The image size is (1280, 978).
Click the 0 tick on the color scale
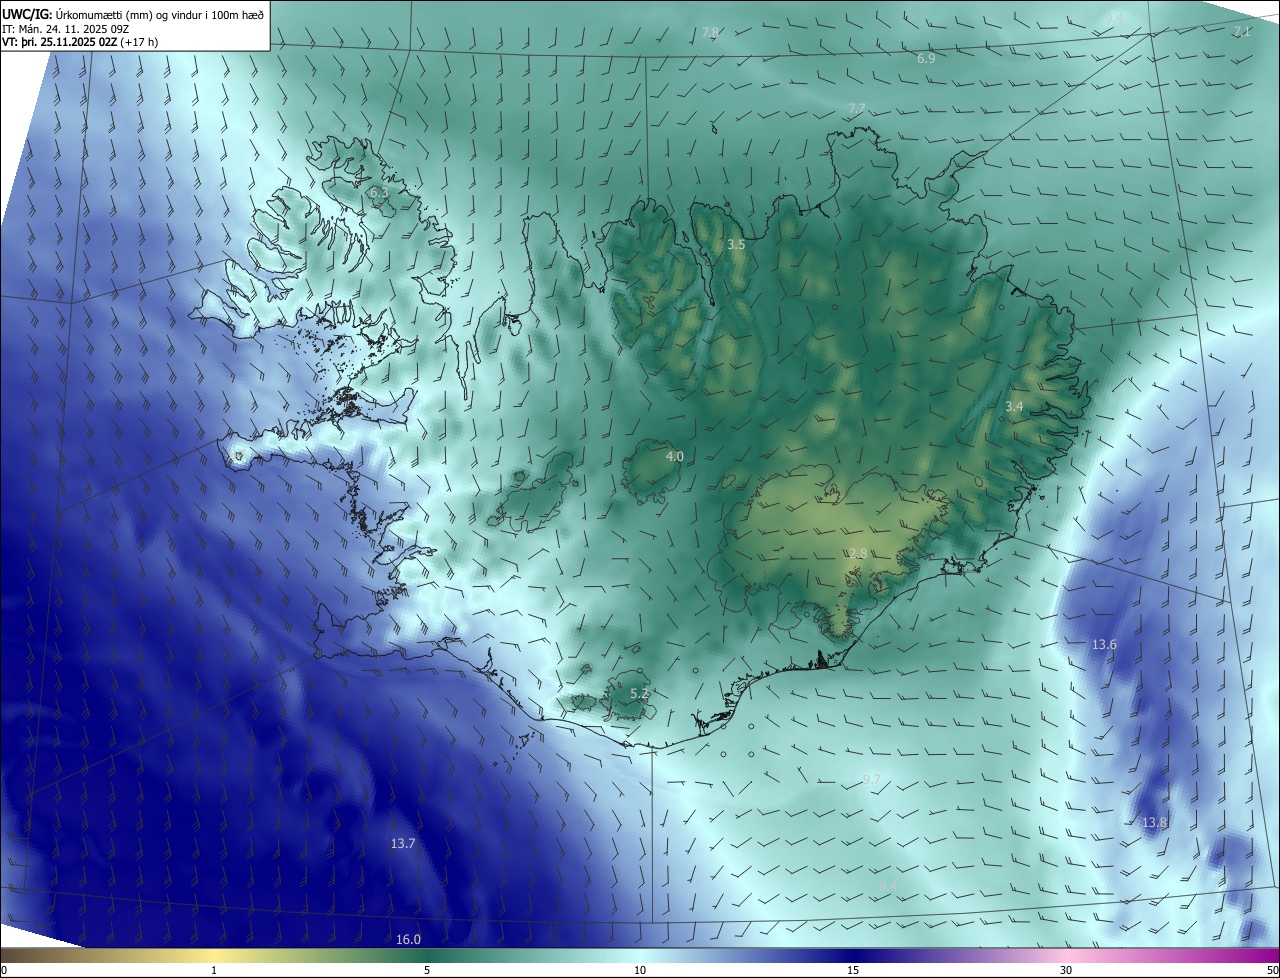point(4,971)
